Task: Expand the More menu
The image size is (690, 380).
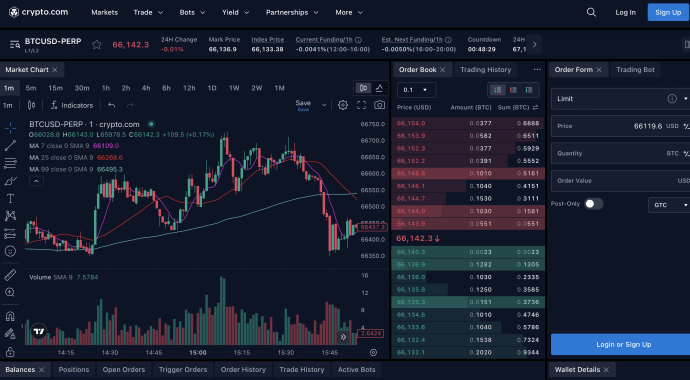Action: pyautogui.click(x=349, y=12)
